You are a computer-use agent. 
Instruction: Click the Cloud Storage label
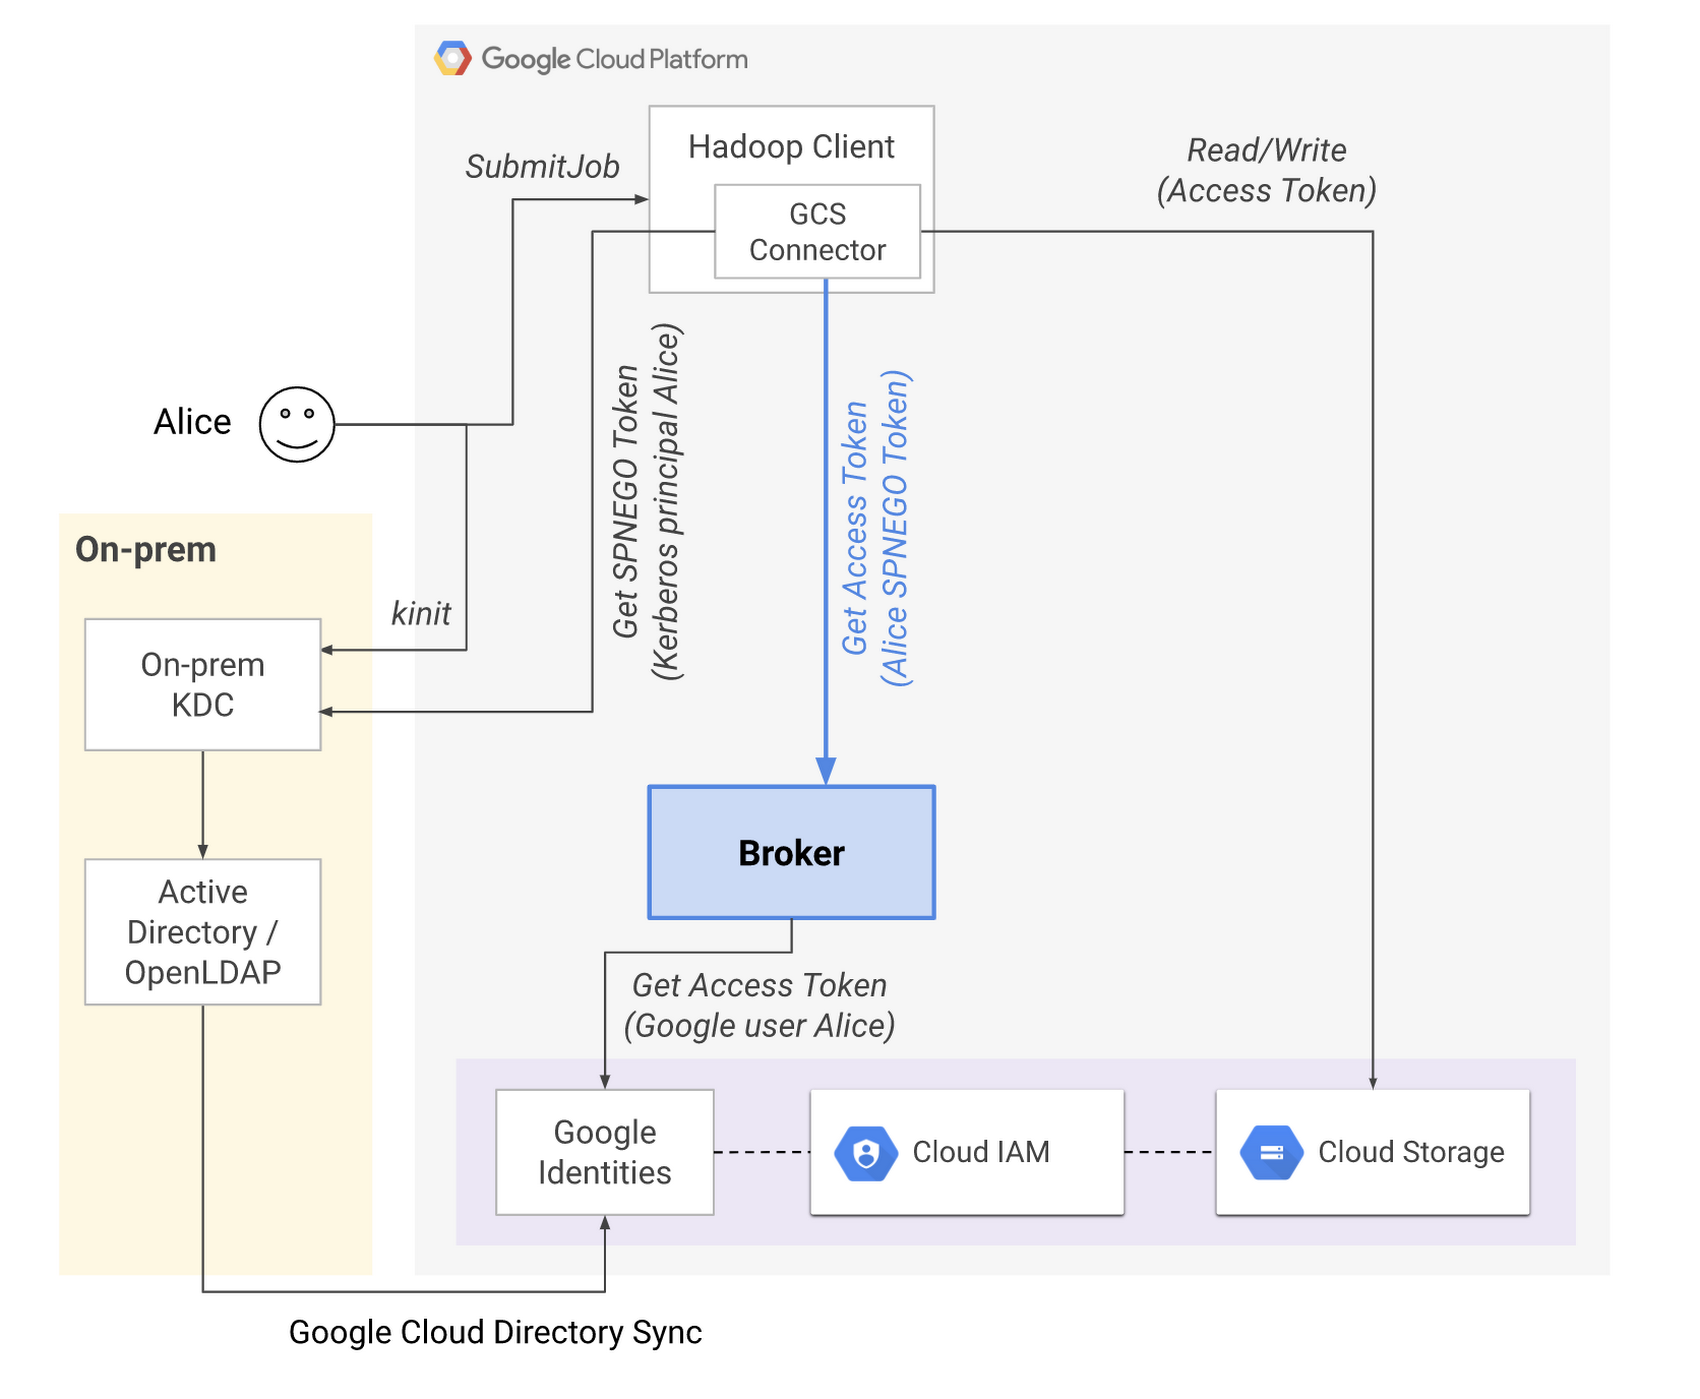tap(1411, 1152)
